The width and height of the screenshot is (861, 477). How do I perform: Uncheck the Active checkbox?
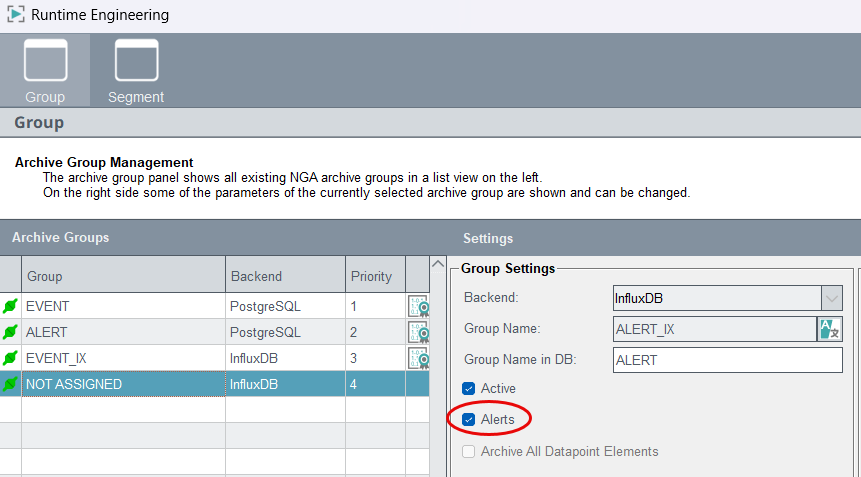(468, 389)
